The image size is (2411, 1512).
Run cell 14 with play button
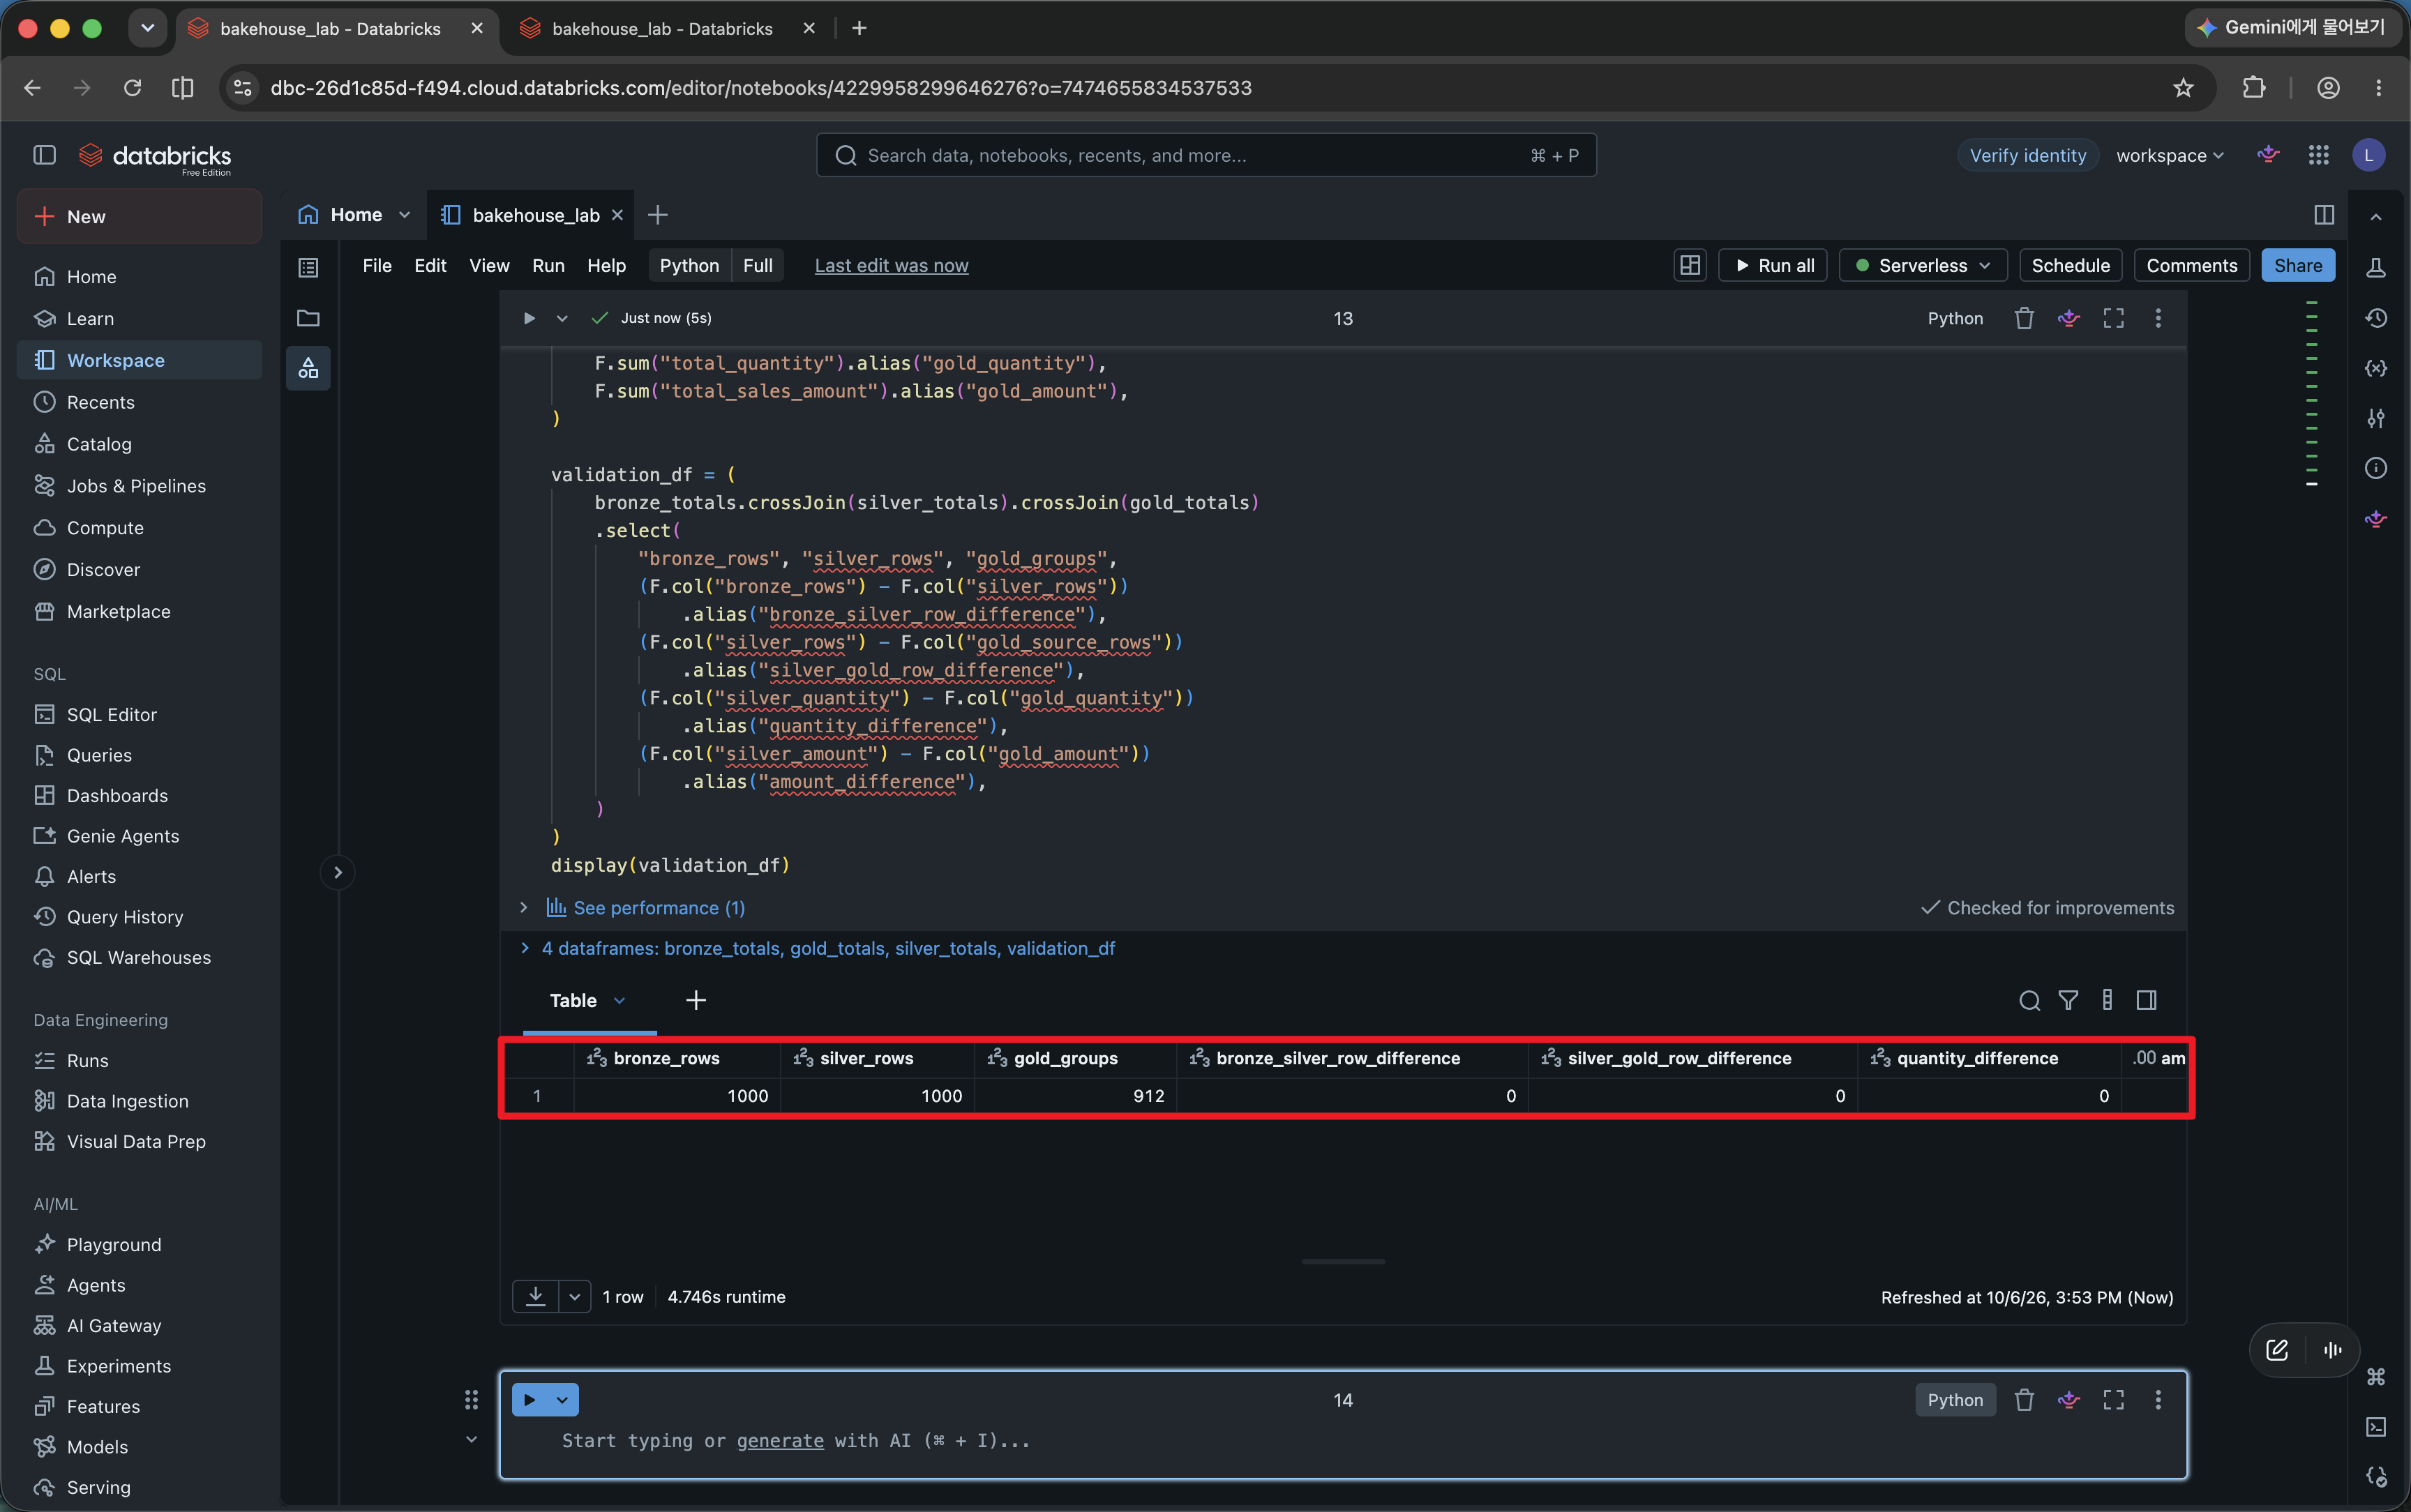coord(529,1399)
